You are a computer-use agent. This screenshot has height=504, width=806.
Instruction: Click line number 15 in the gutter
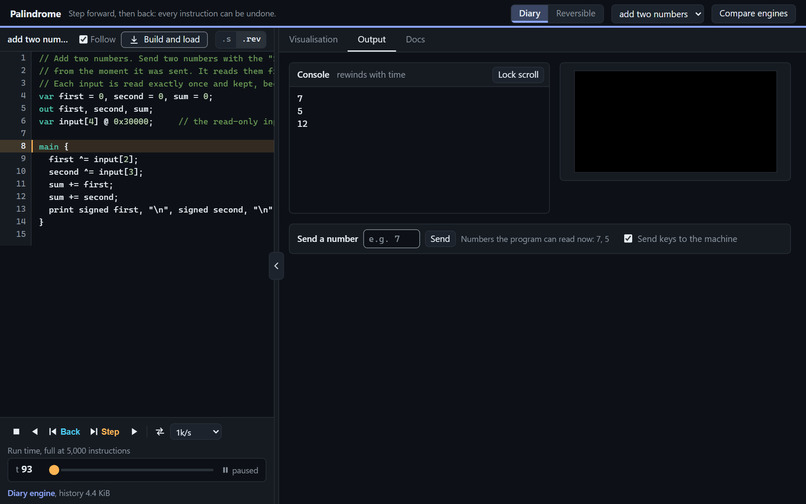pyautogui.click(x=21, y=234)
